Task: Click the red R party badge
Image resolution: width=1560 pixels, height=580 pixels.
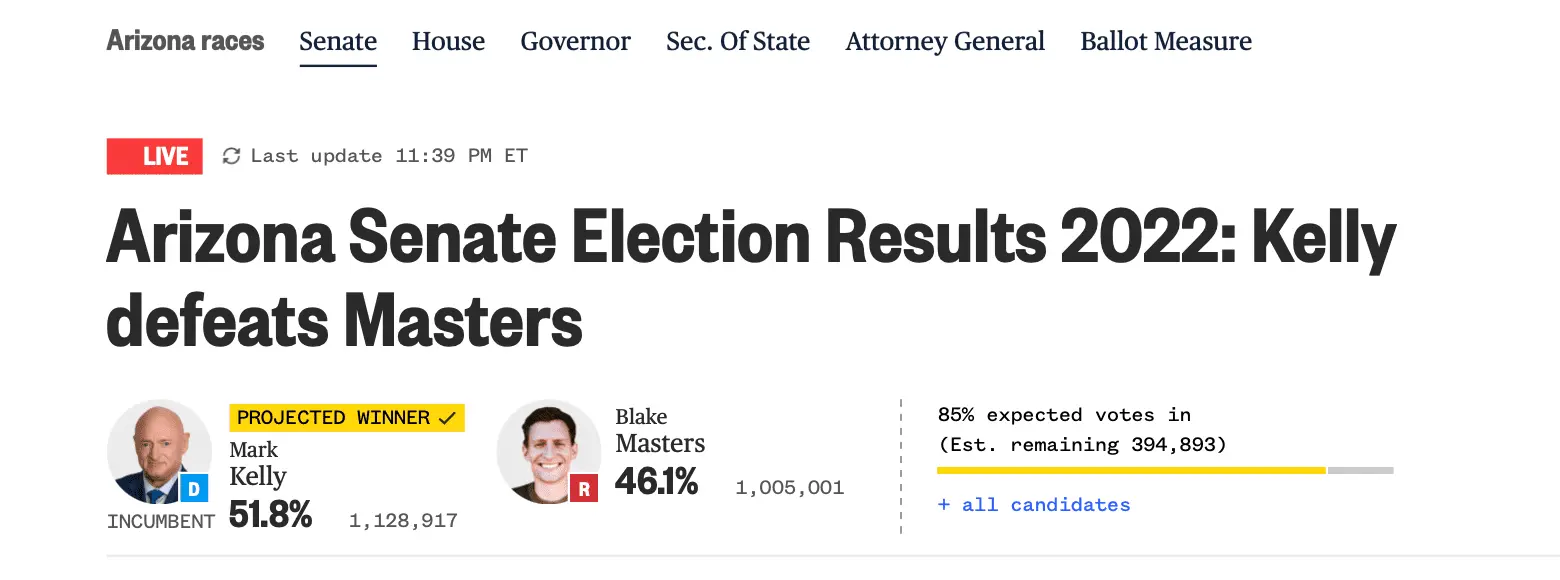Action: pyautogui.click(x=583, y=488)
